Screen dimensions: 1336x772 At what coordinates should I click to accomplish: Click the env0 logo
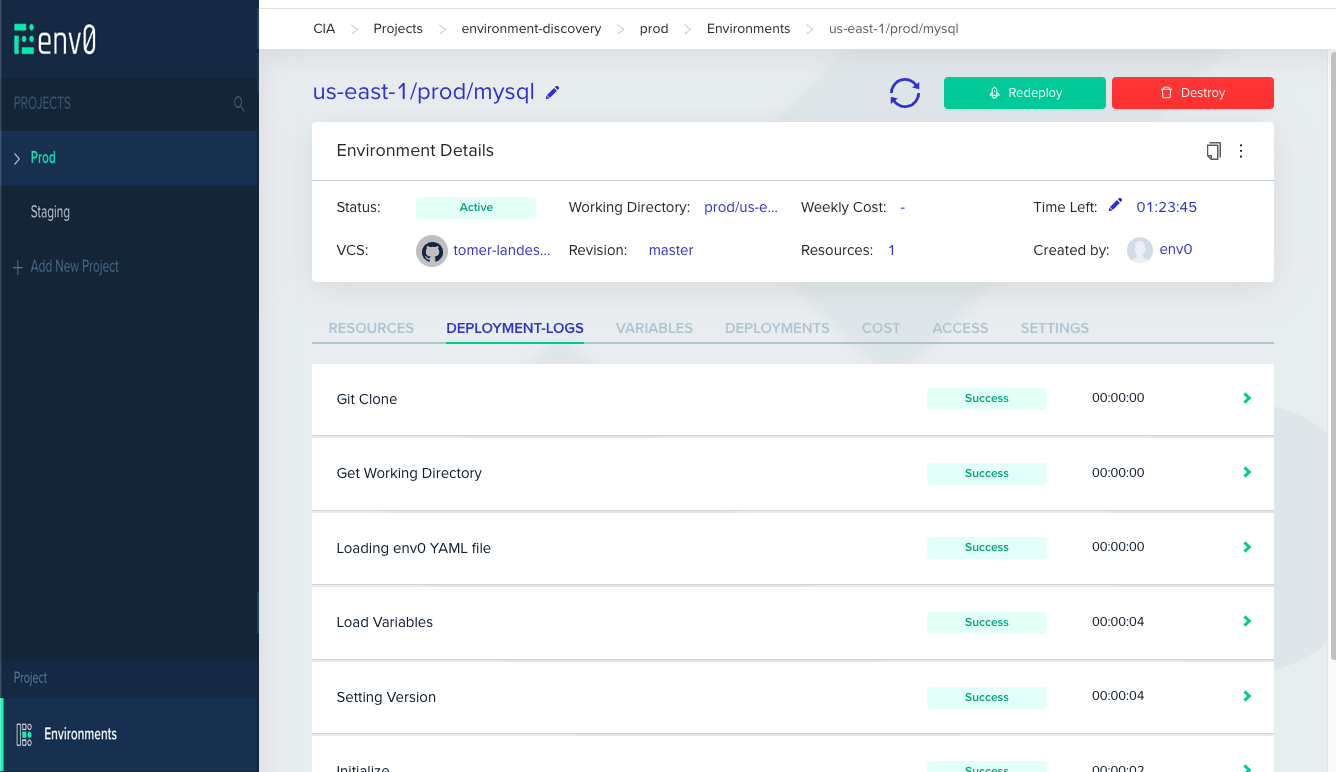55,39
